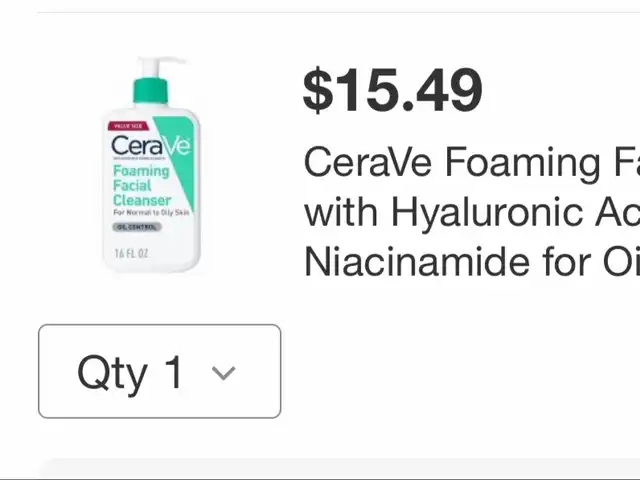This screenshot has height=480, width=640.
Task: Click the CeraVe logo on the bottle
Action: pos(151,145)
